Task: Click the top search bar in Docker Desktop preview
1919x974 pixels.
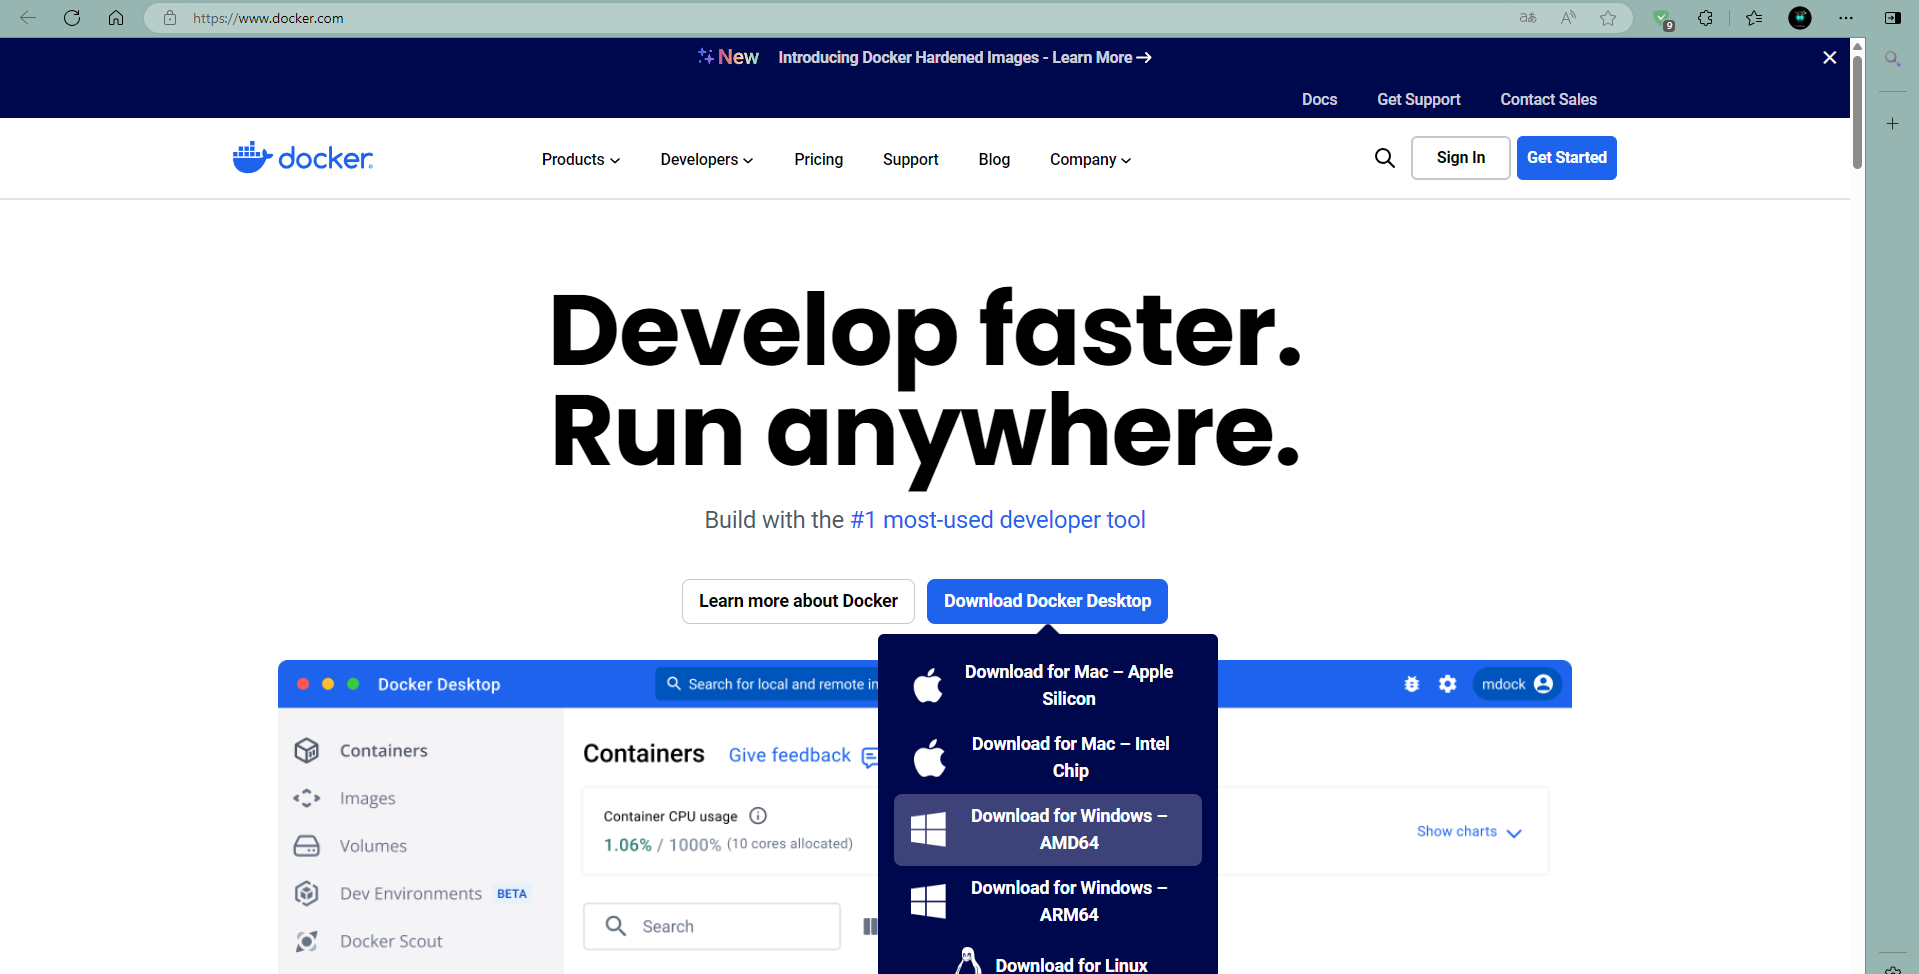Action: tap(767, 684)
